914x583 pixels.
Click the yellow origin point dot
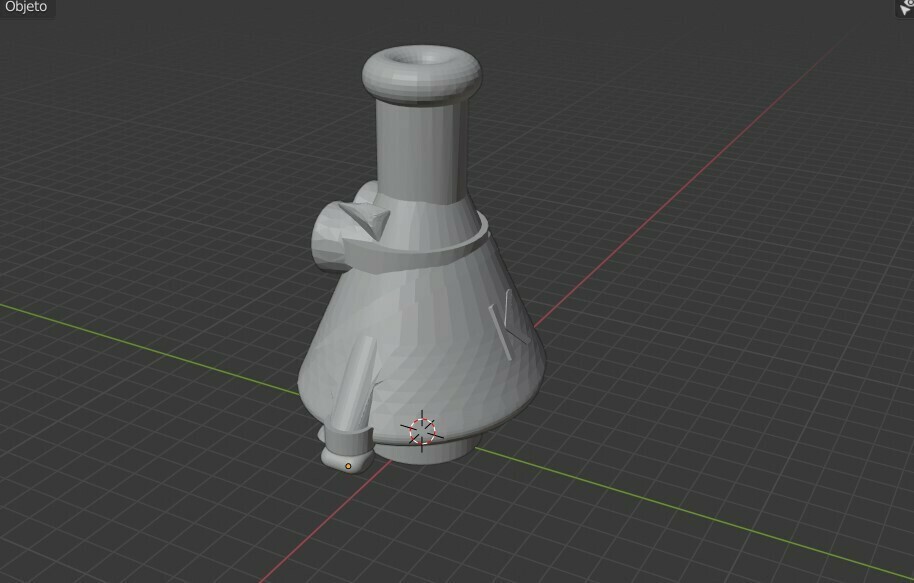pyautogui.click(x=348, y=465)
